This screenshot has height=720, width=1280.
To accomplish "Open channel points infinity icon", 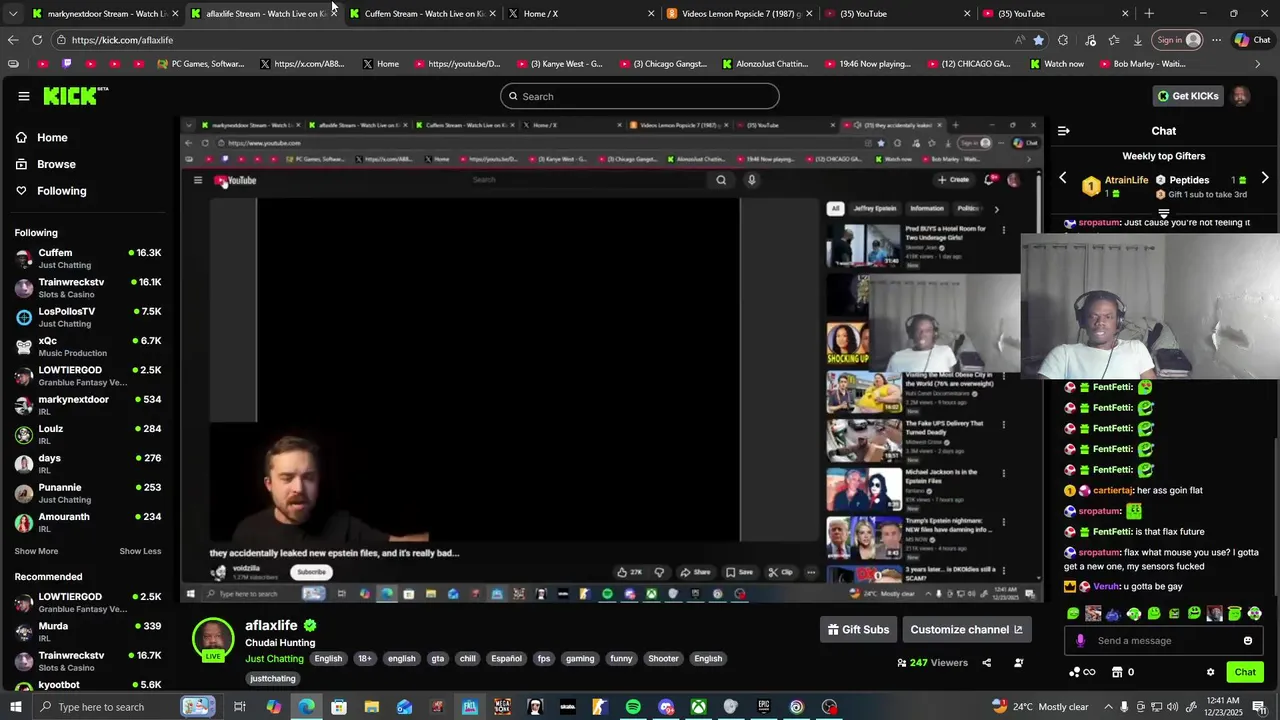I will pos(1082,672).
